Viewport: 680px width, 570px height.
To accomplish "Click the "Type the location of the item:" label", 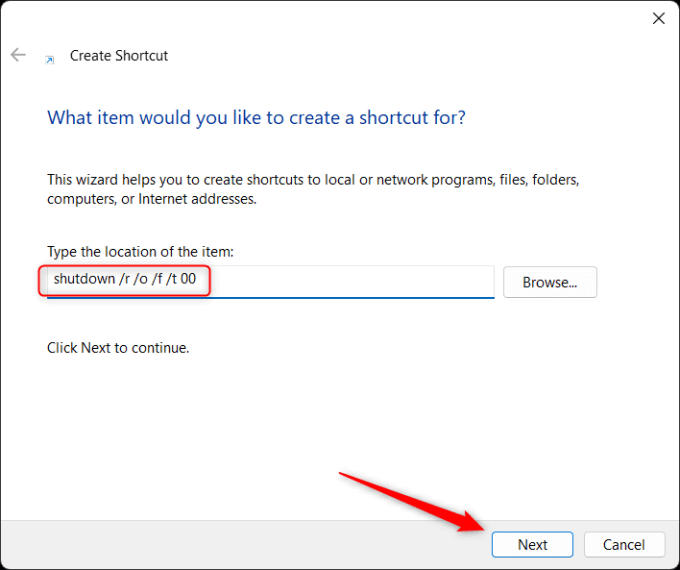I will pyautogui.click(x=140, y=250).
